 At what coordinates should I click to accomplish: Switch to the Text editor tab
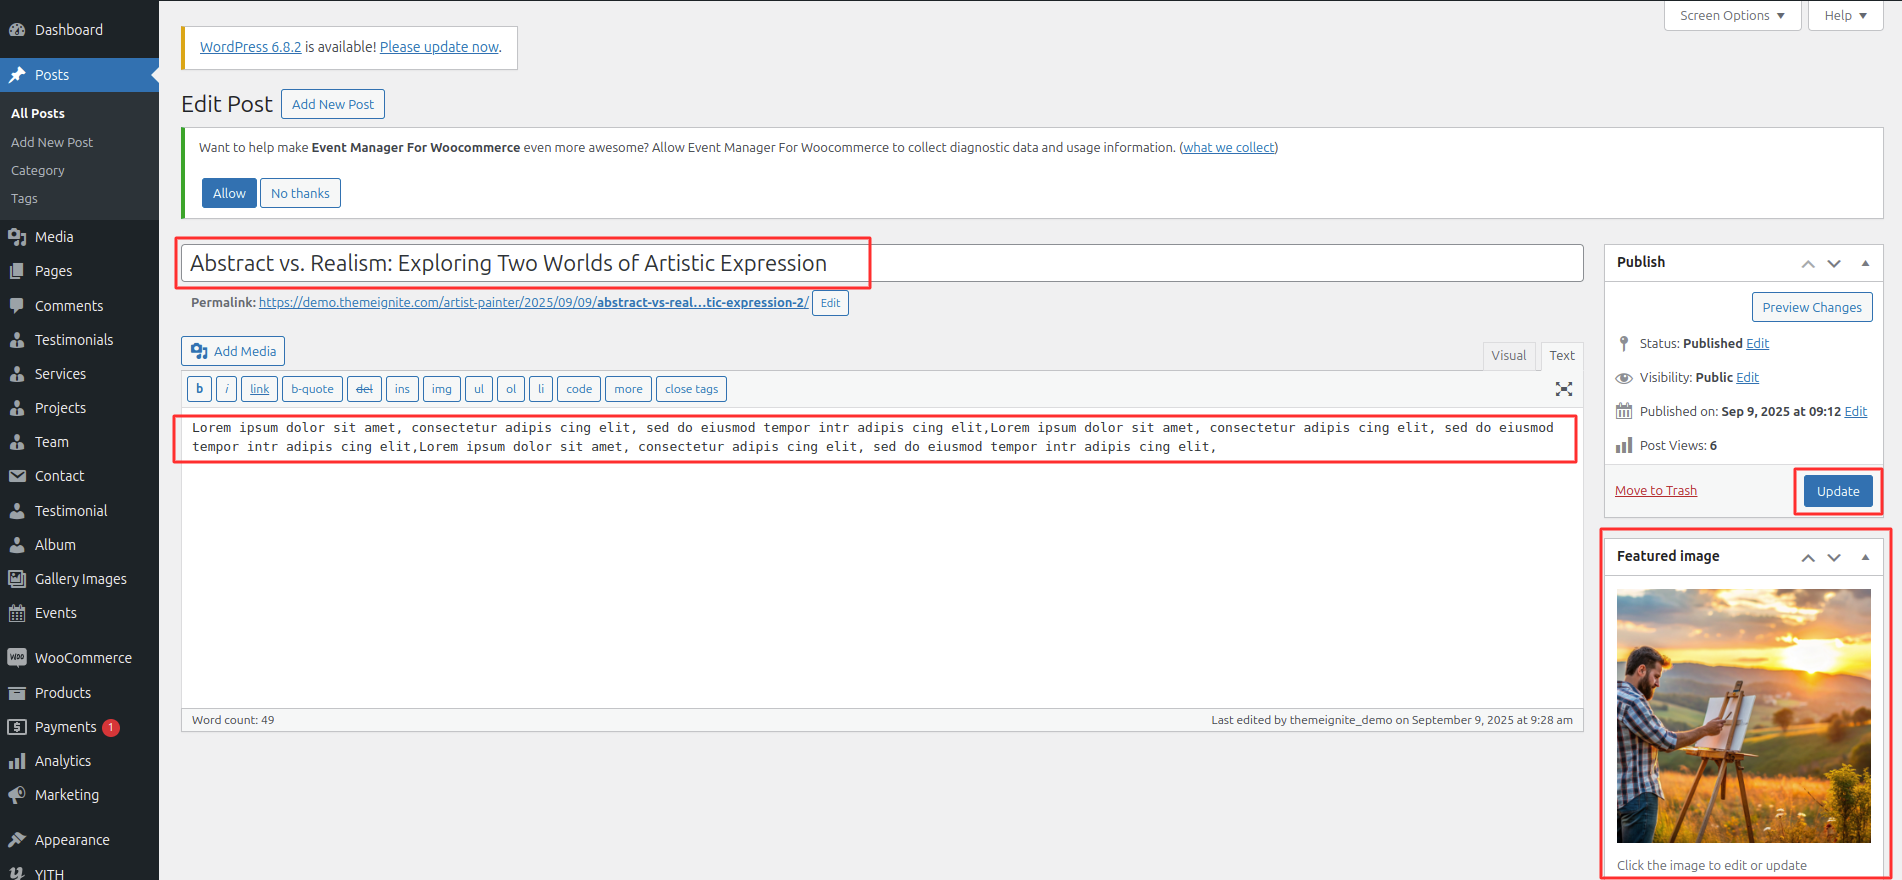click(x=1562, y=356)
